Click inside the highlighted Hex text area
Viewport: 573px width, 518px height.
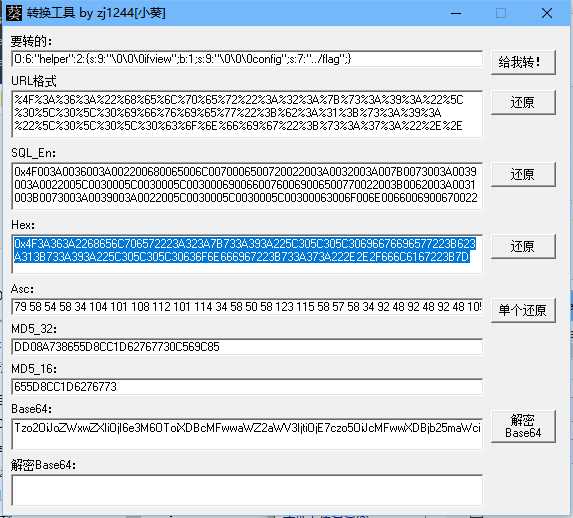(x=247, y=254)
